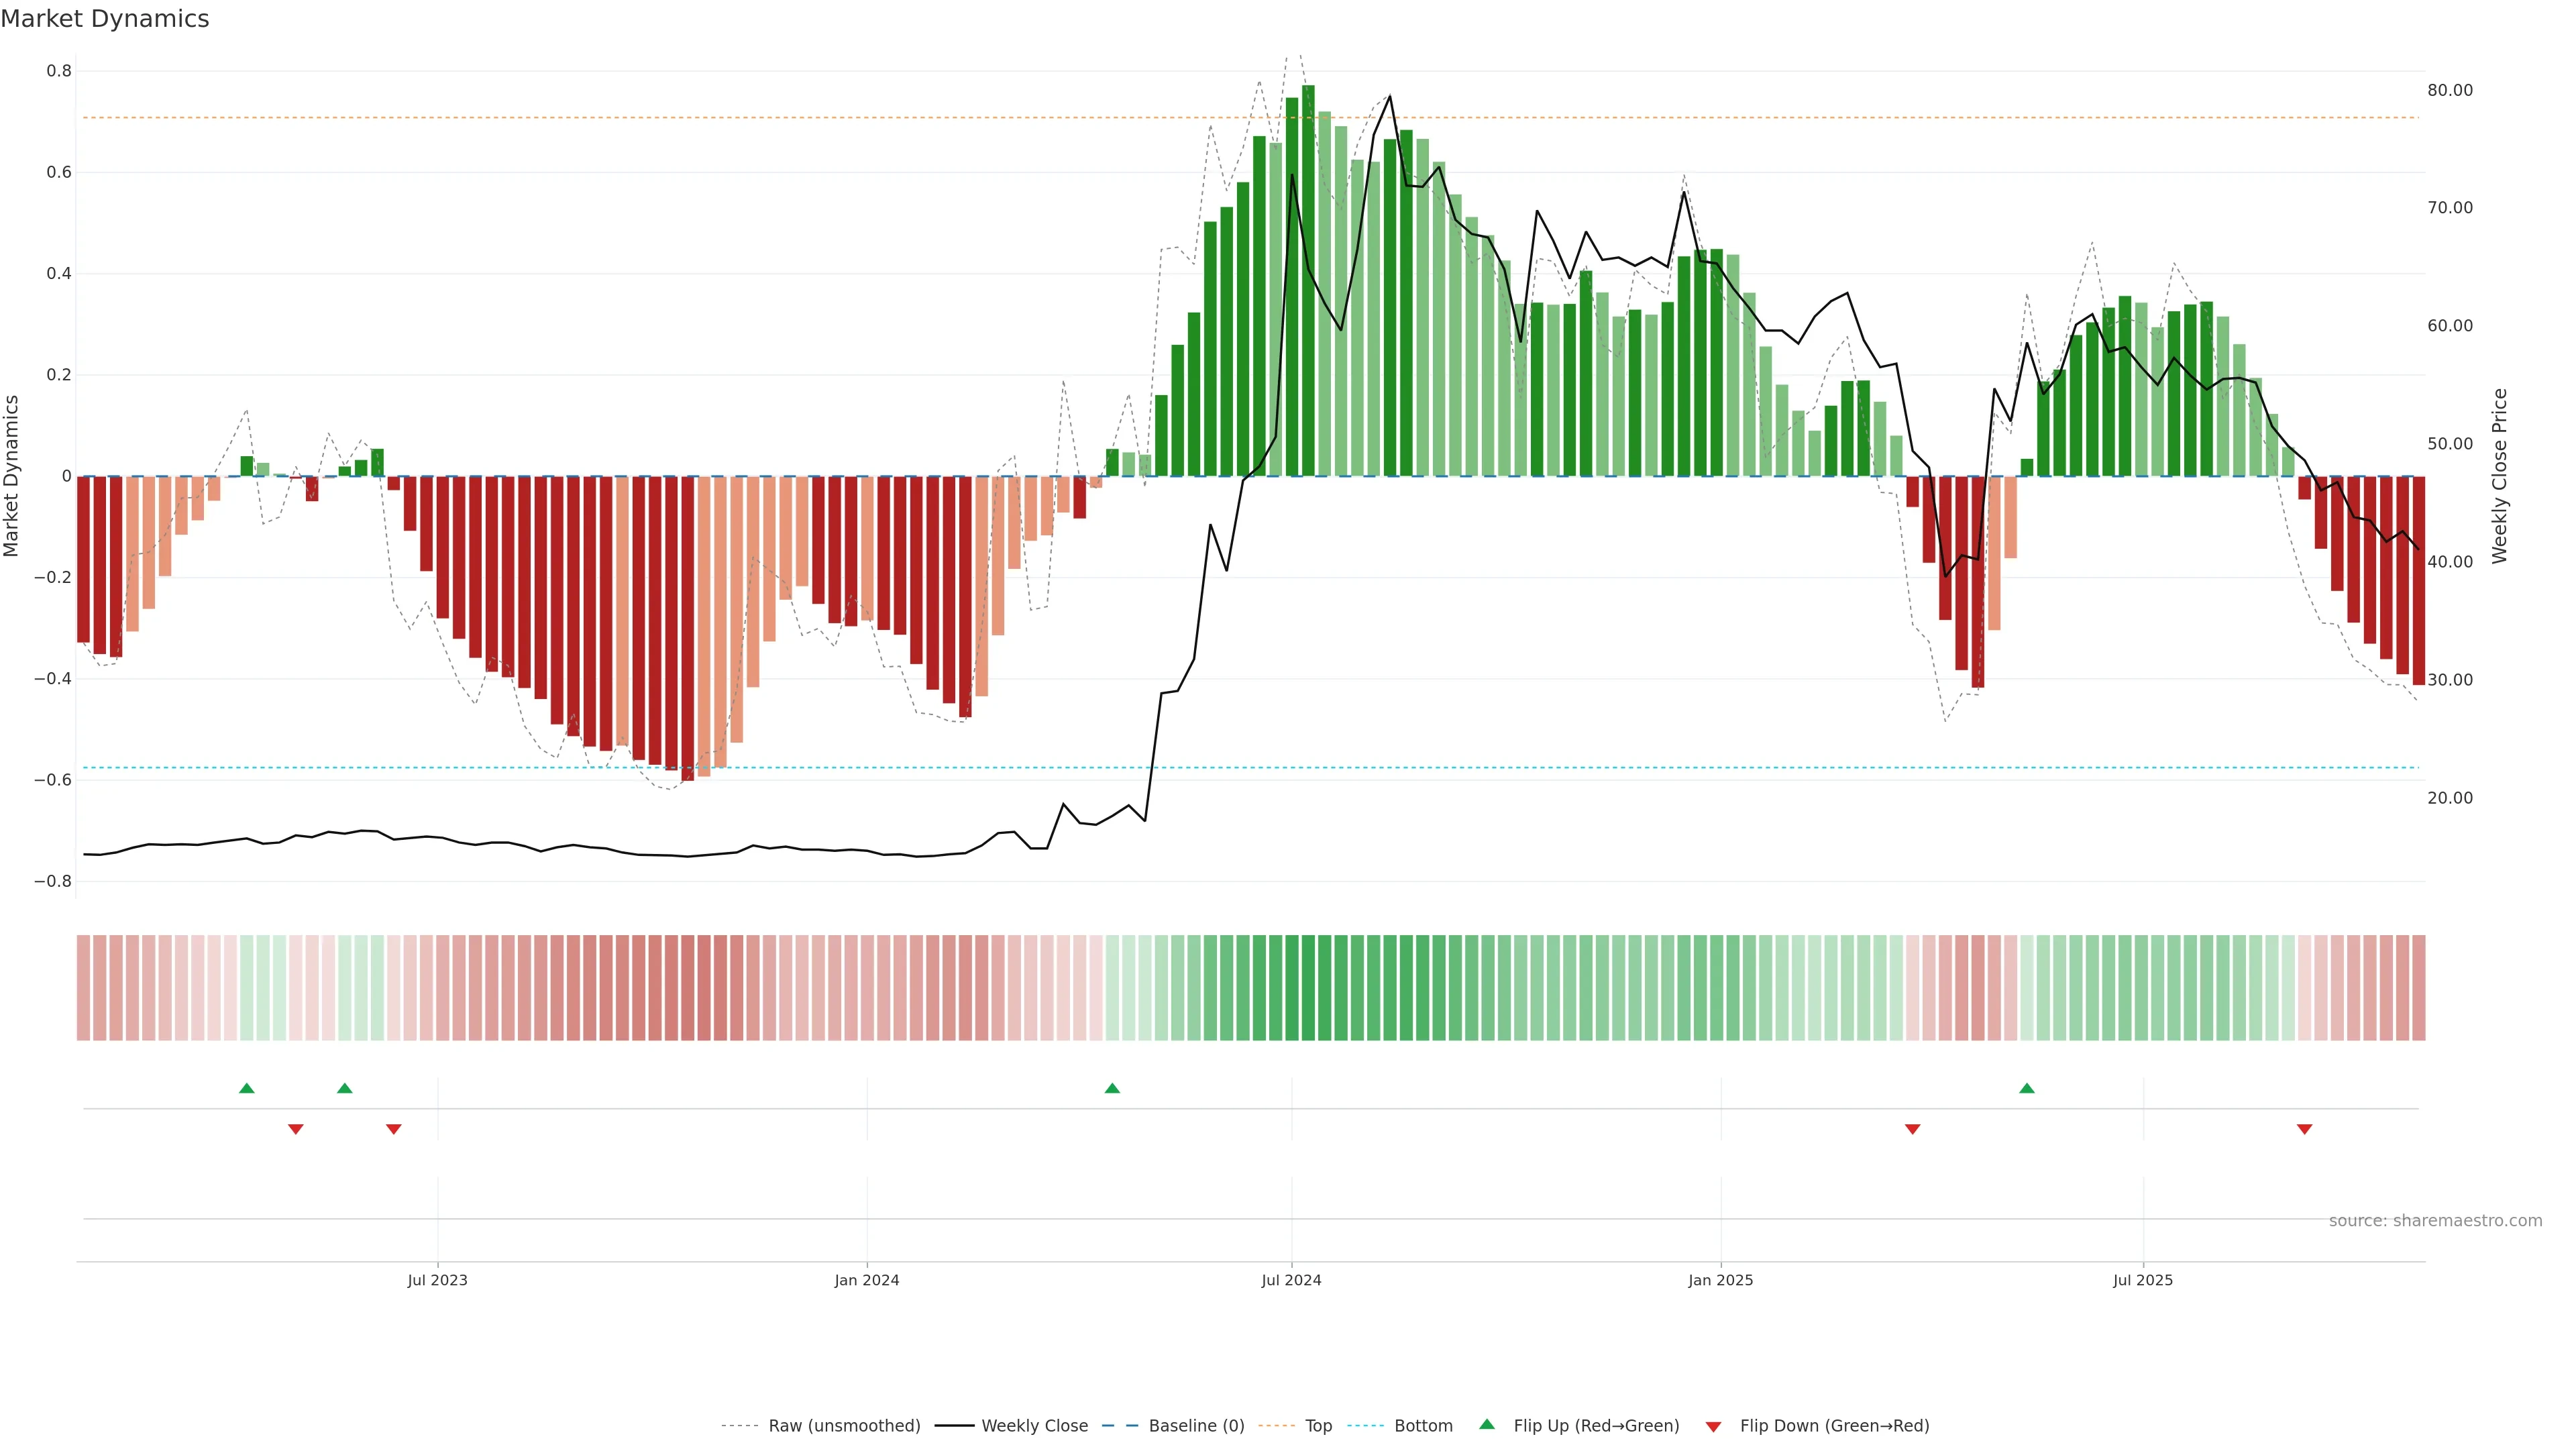The image size is (2576, 1449).
Task: Click the Market Dynamics chart title
Action: [x=105, y=19]
